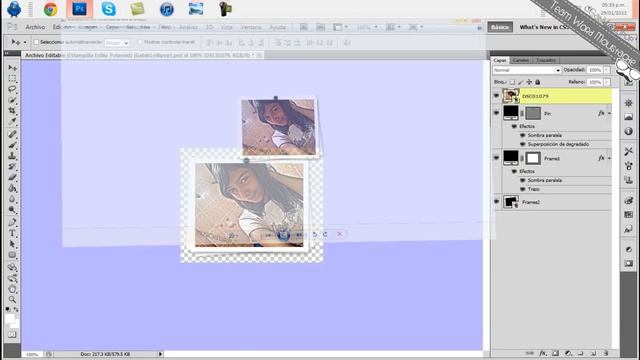The image size is (640, 360).
Task: Toggle Superposición de degradado effect visibility
Action: [x=522, y=144]
